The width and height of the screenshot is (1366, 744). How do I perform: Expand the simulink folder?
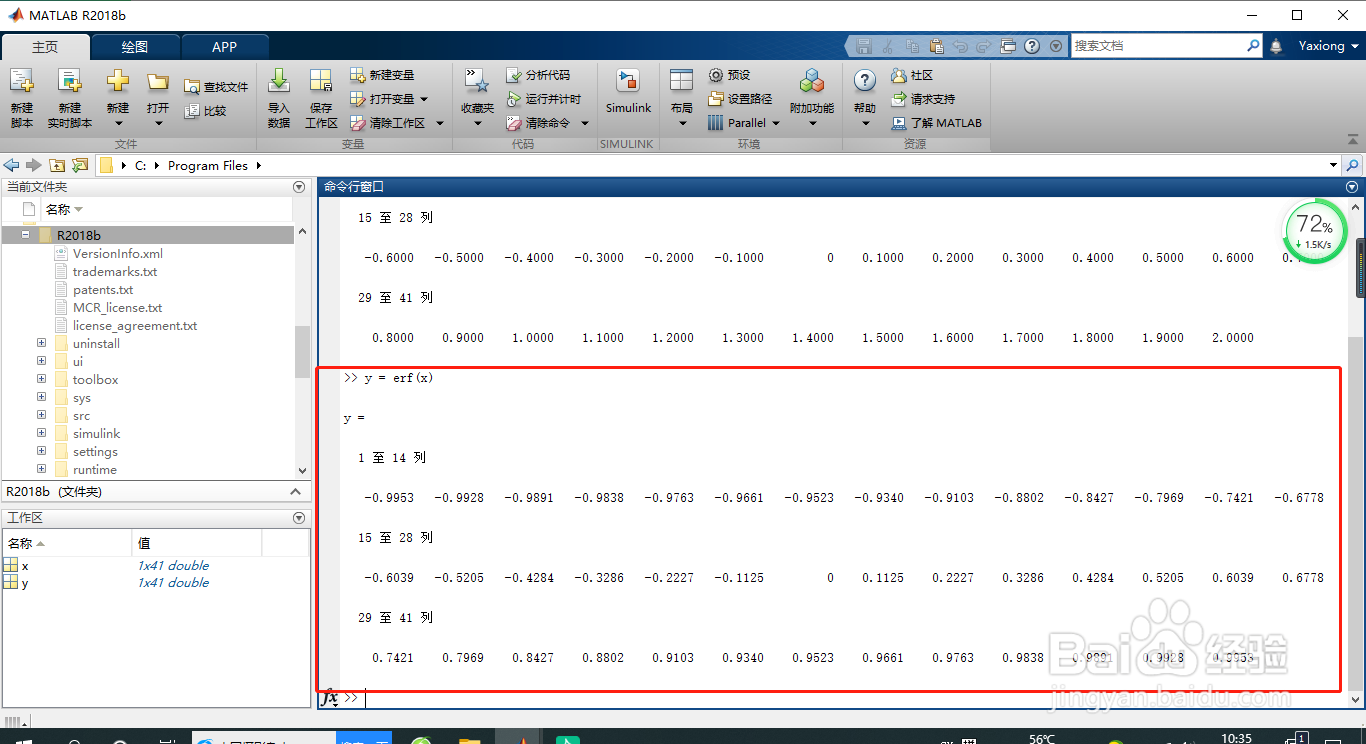[41, 433]
